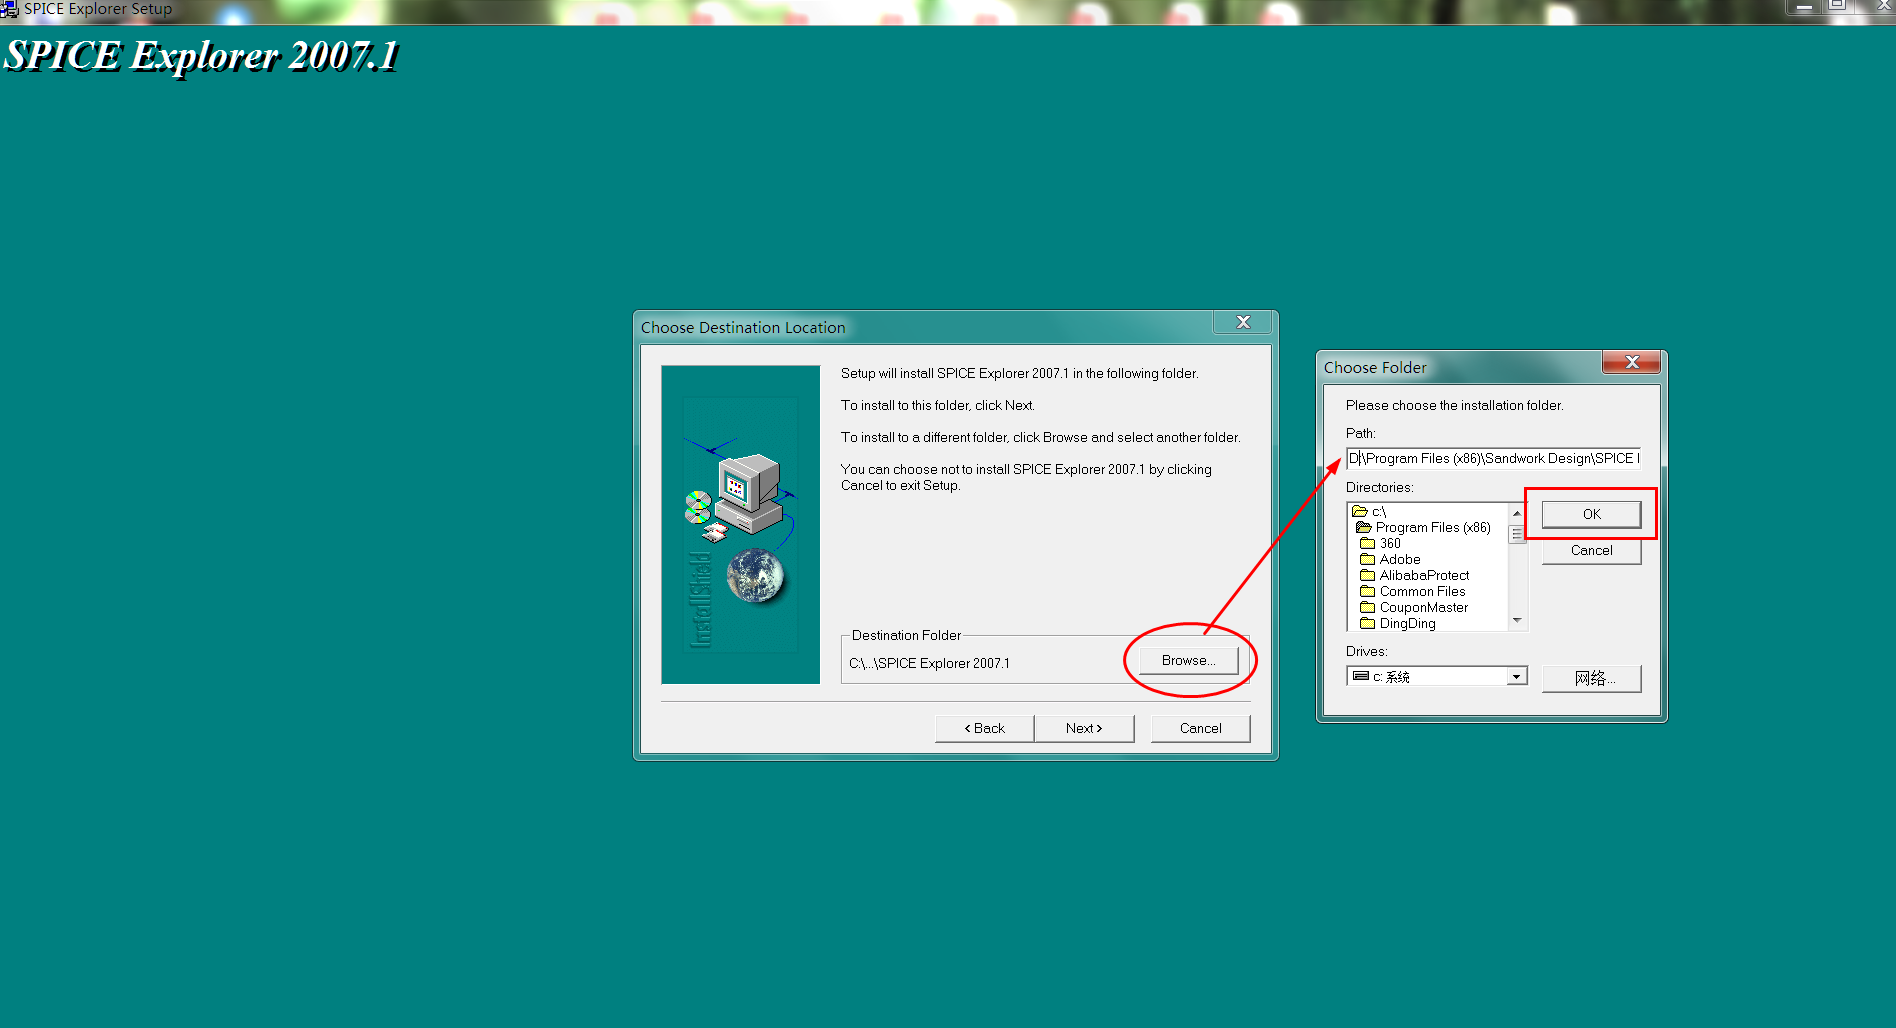Click the setup icon in the title bar
1896x1028 pixels.
[10, 8]
